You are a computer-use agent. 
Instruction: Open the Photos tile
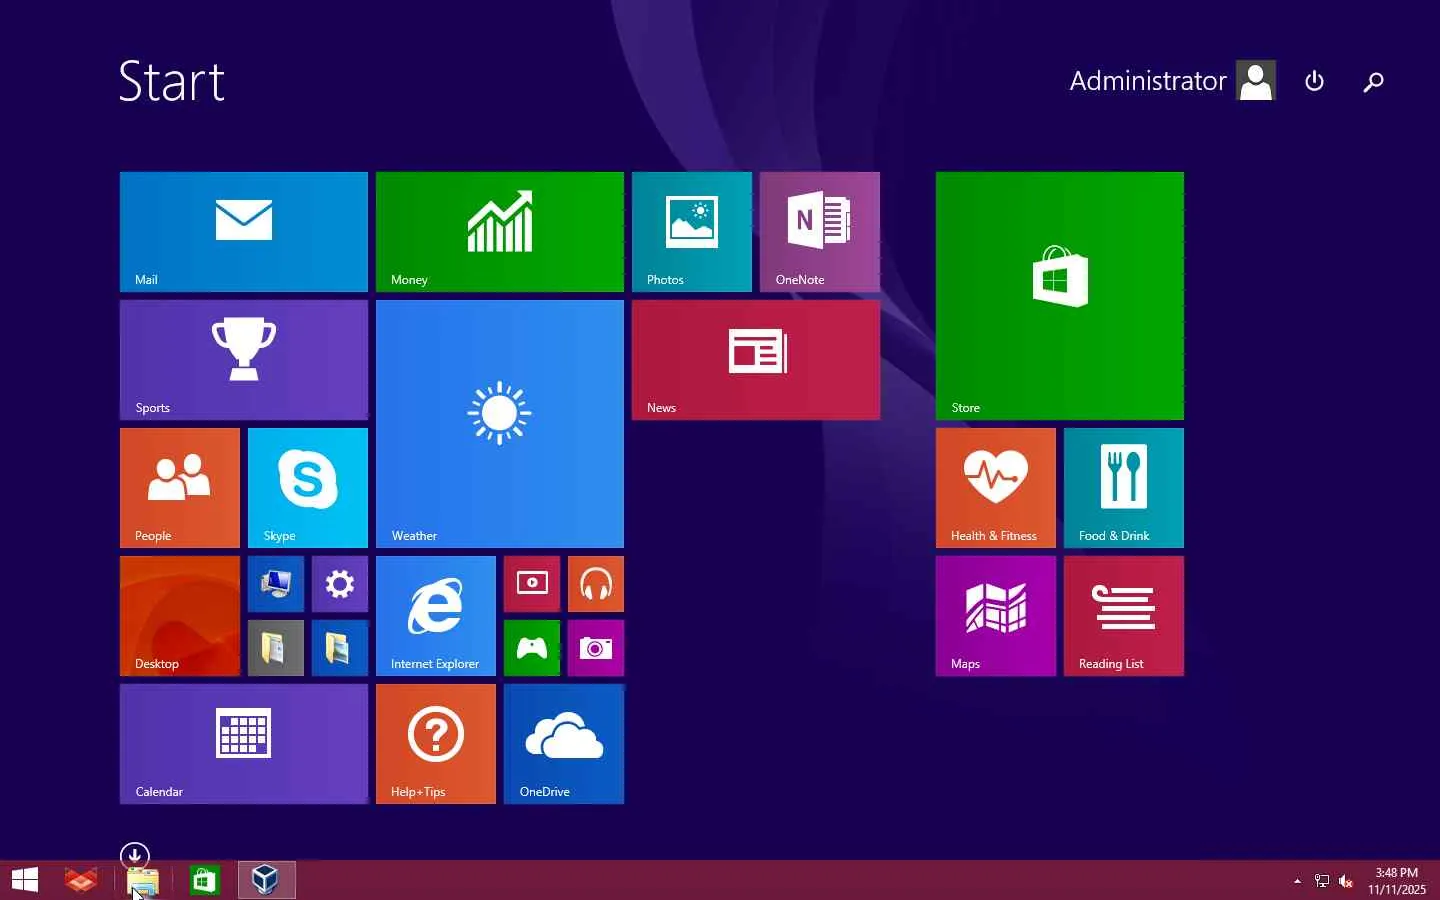click(692, 232)
